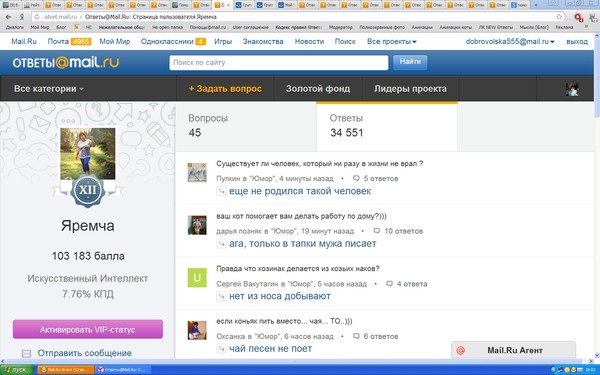Open Игры link
Image resolution: width=600 pixels, height=375 pixels.
(223, 41)
